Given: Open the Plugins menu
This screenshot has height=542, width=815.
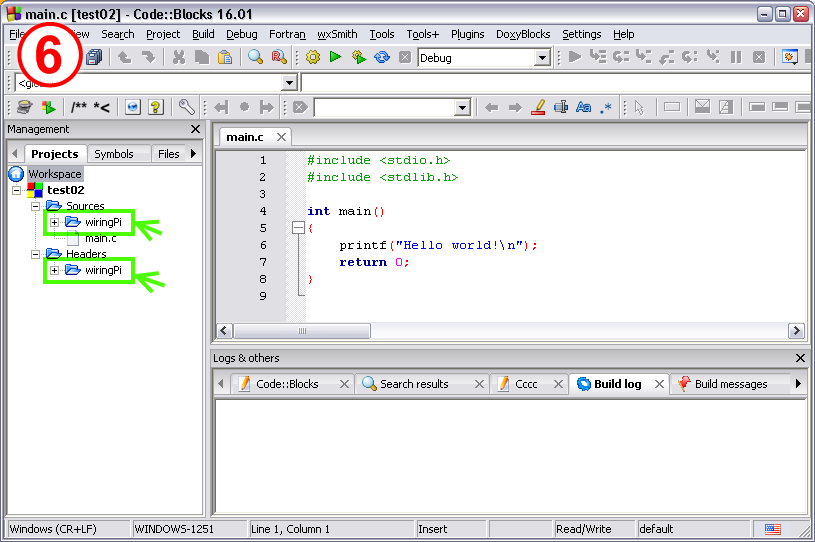Looking at the screenshot, I should point(468,34).
